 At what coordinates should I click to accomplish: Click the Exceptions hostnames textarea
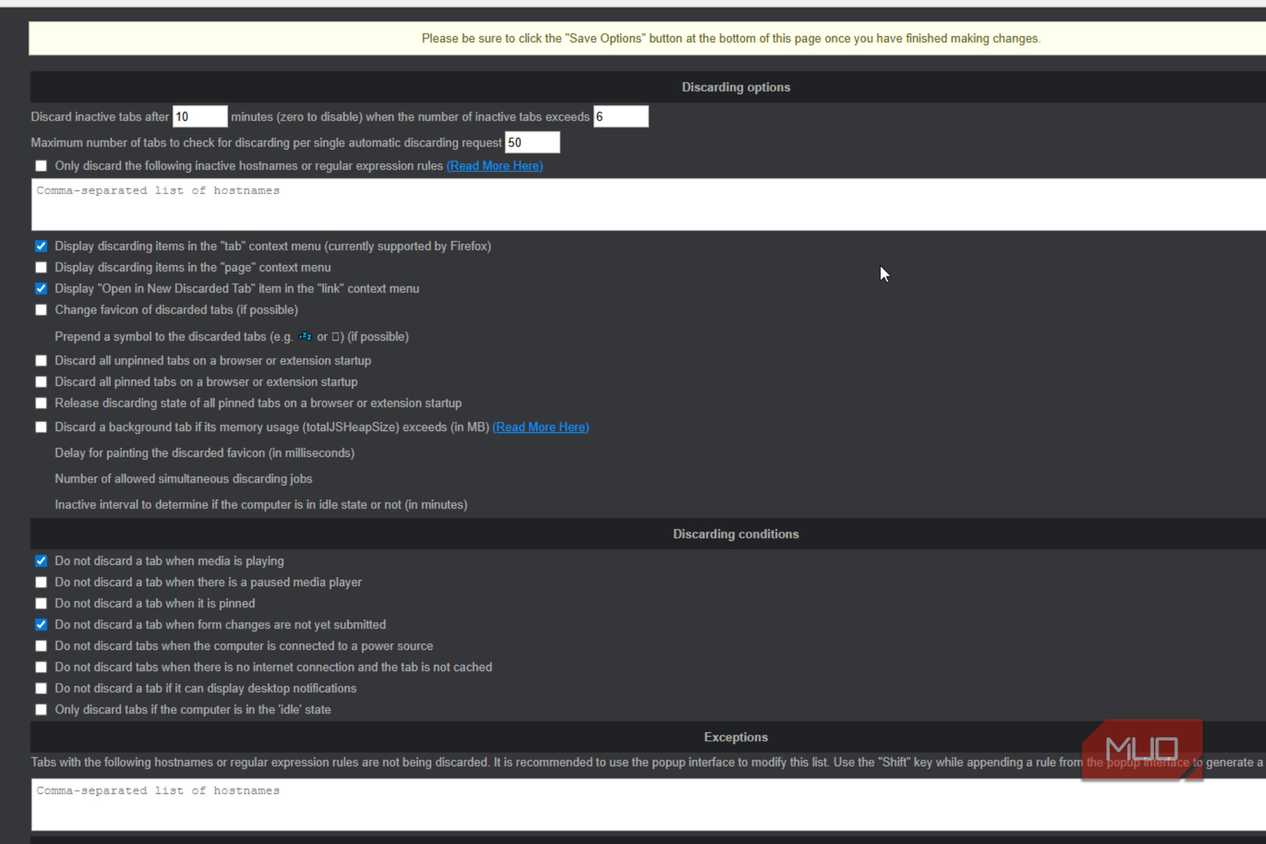pos(648,805)
